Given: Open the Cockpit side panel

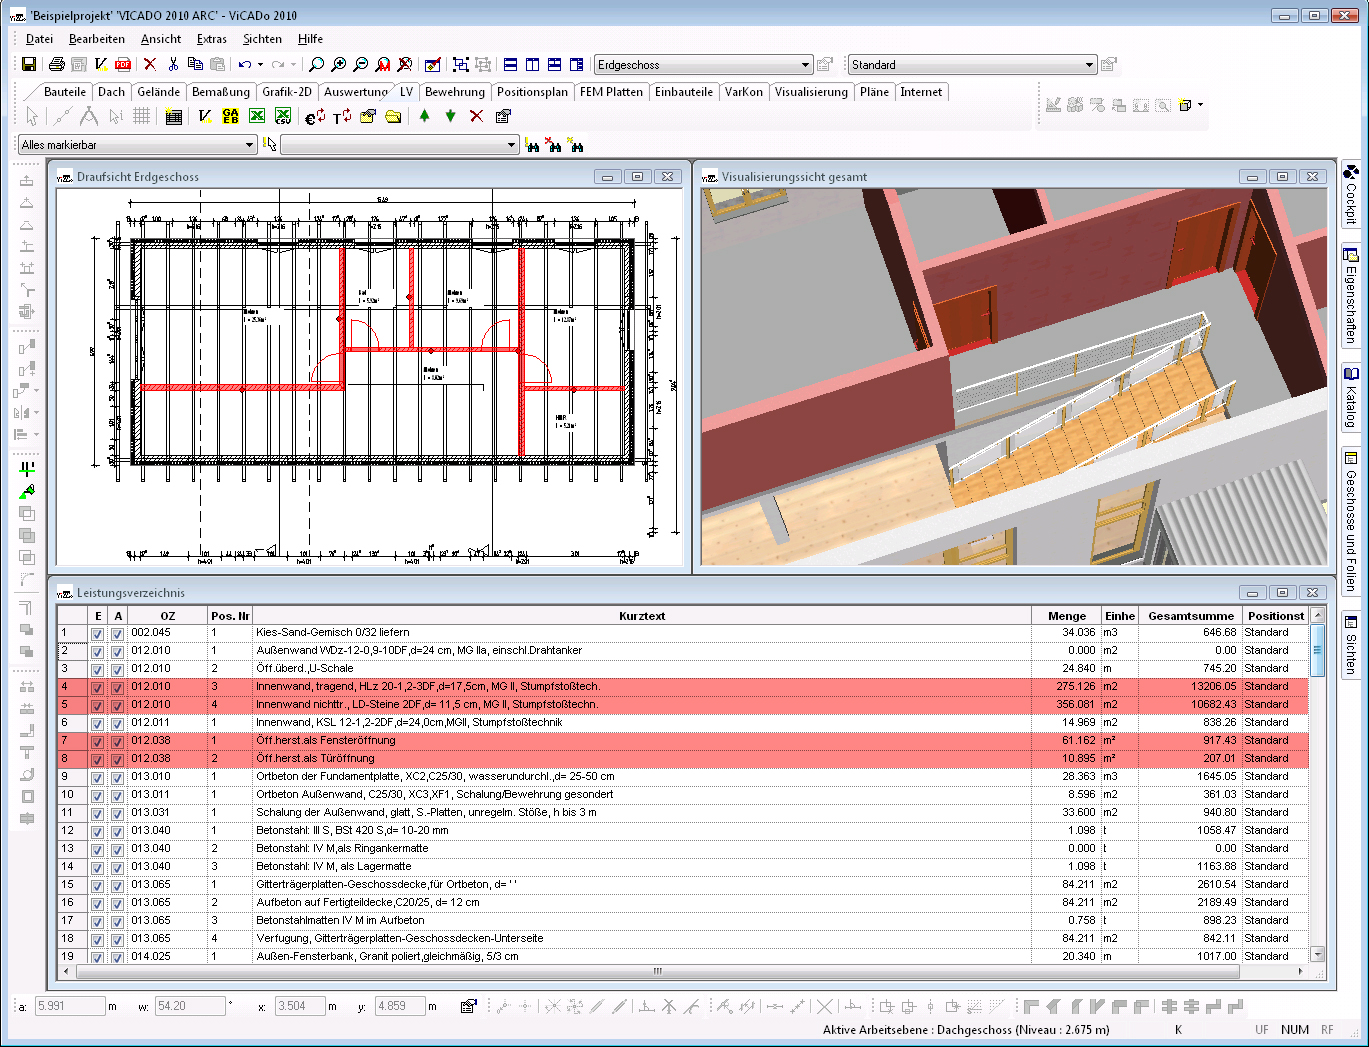Looking at the screenshot, I should coord(1351,194).
